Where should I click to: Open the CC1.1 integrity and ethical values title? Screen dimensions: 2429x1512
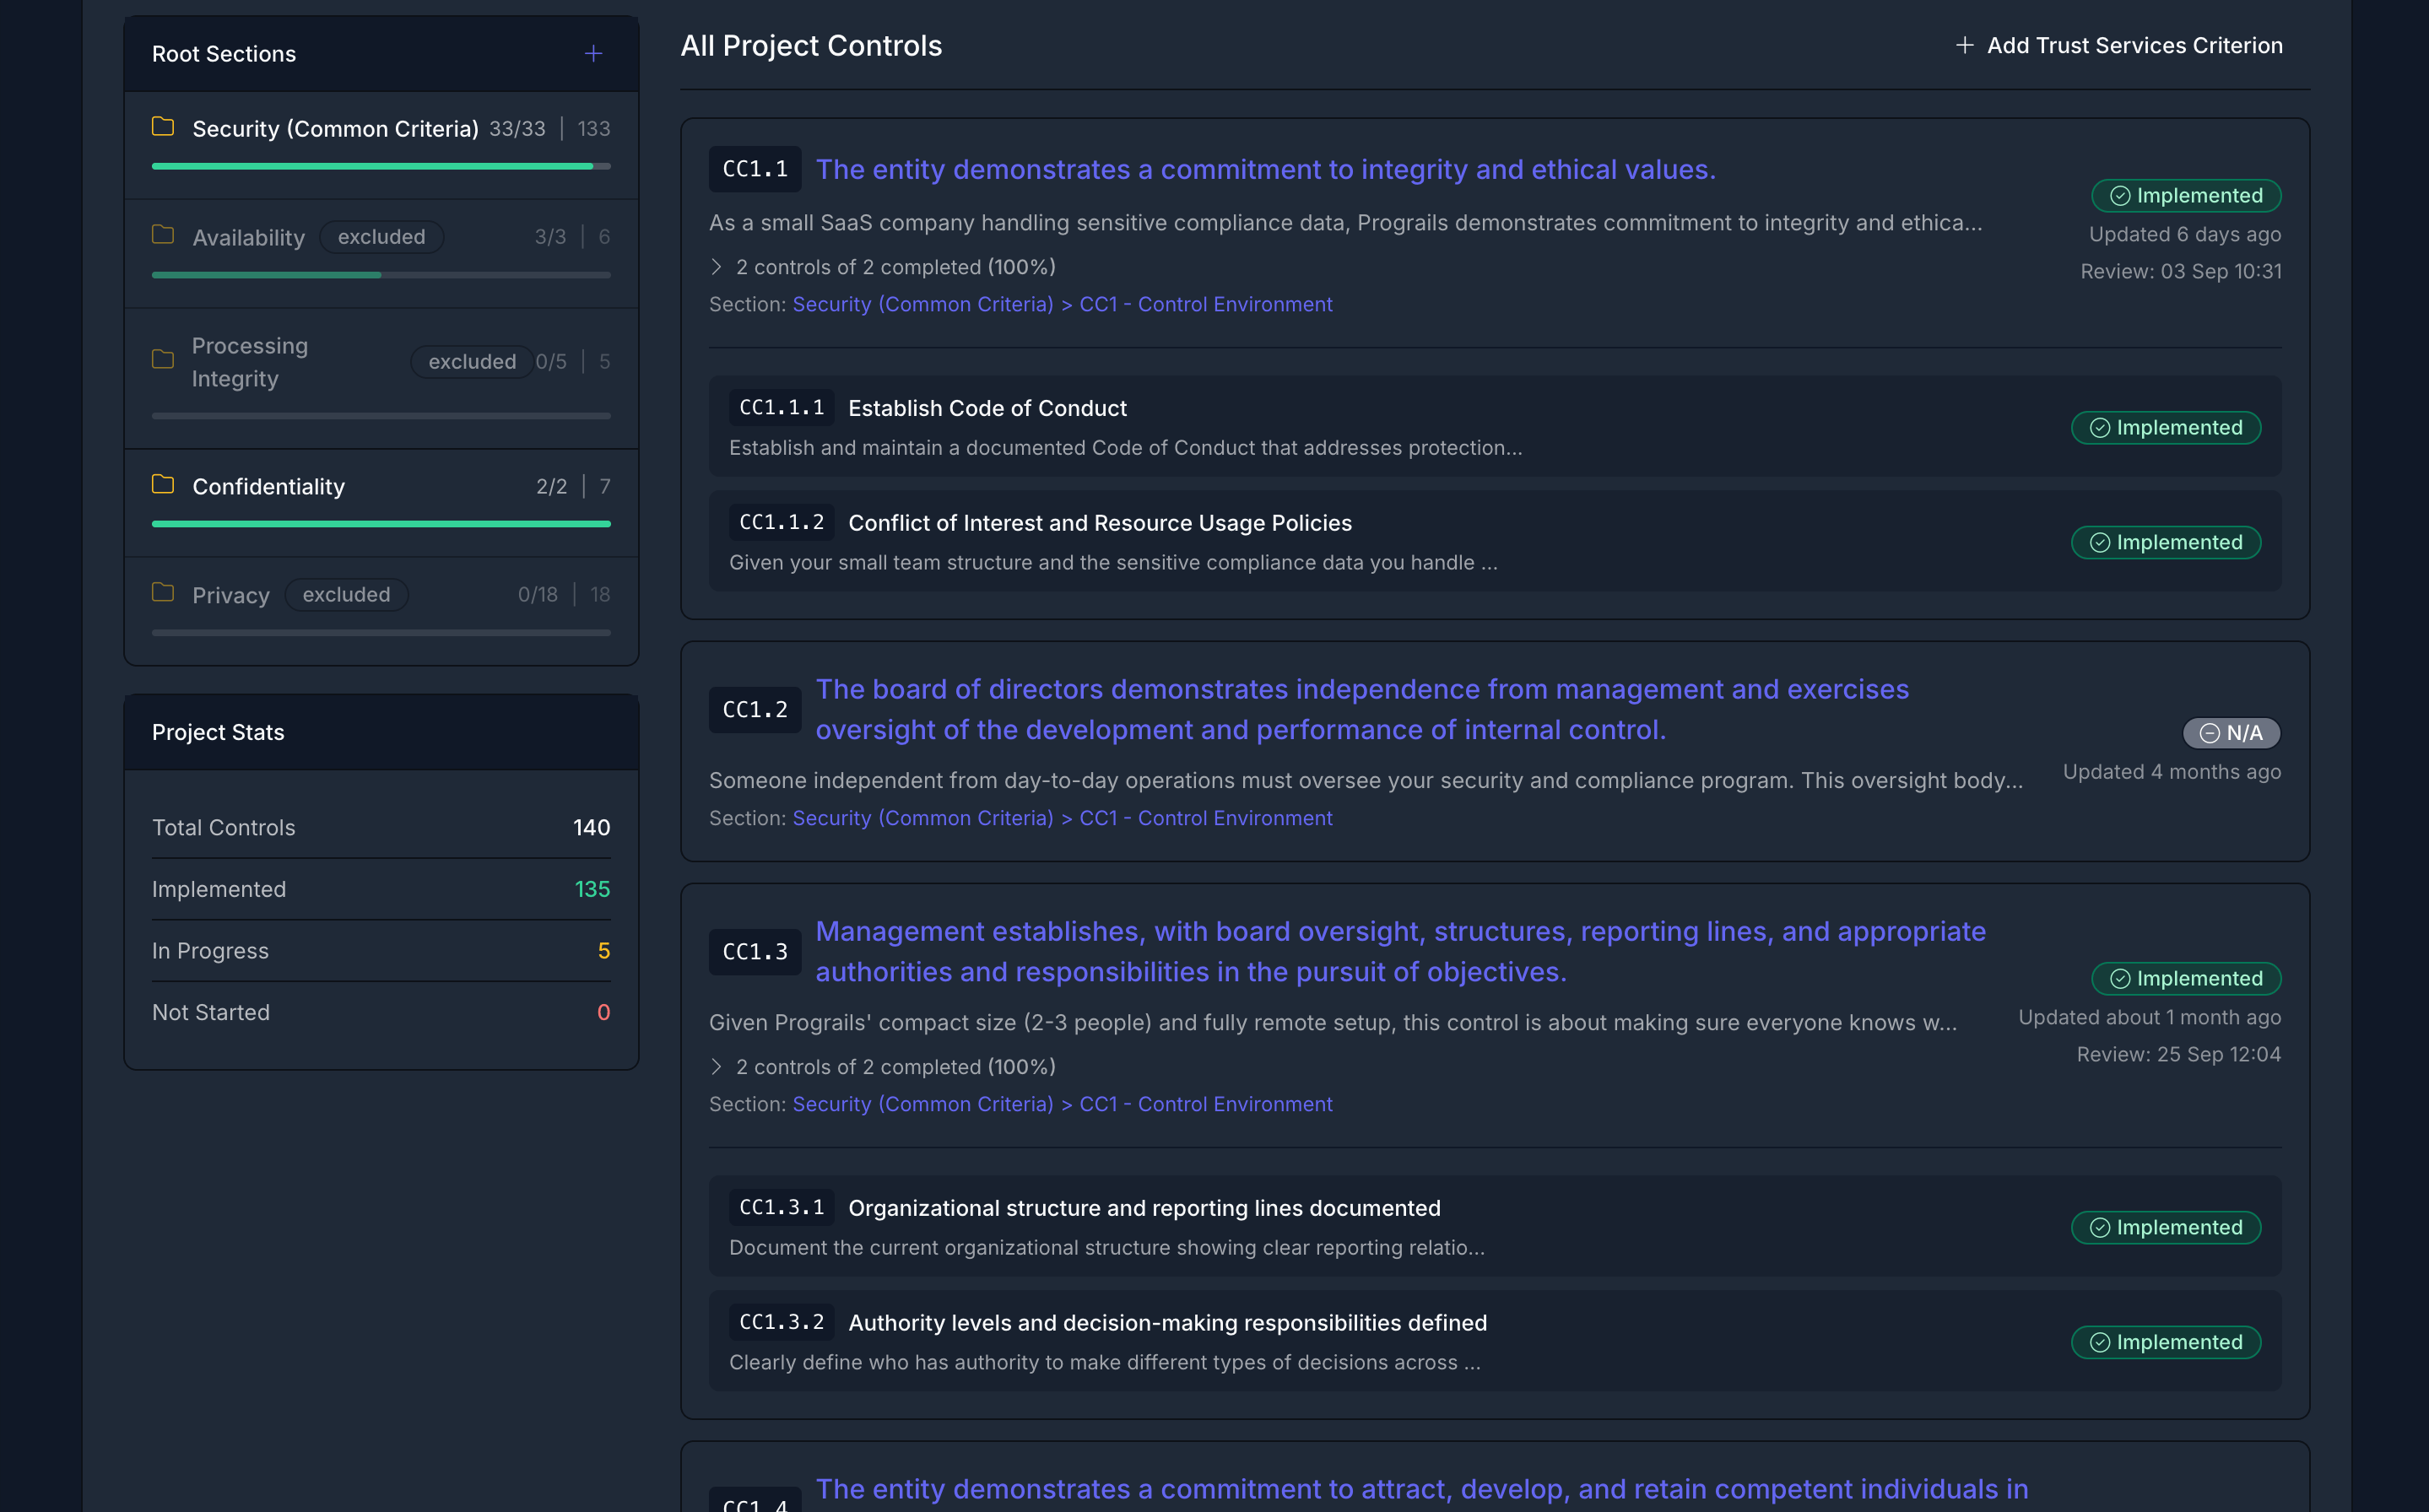pos(1265,169)
